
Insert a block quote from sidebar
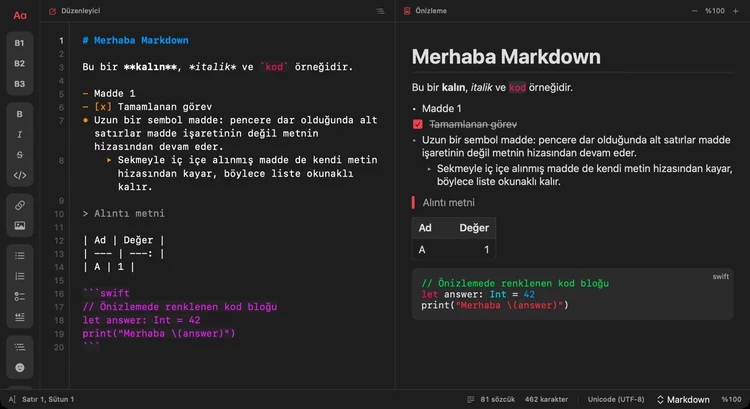pos(20,317)
